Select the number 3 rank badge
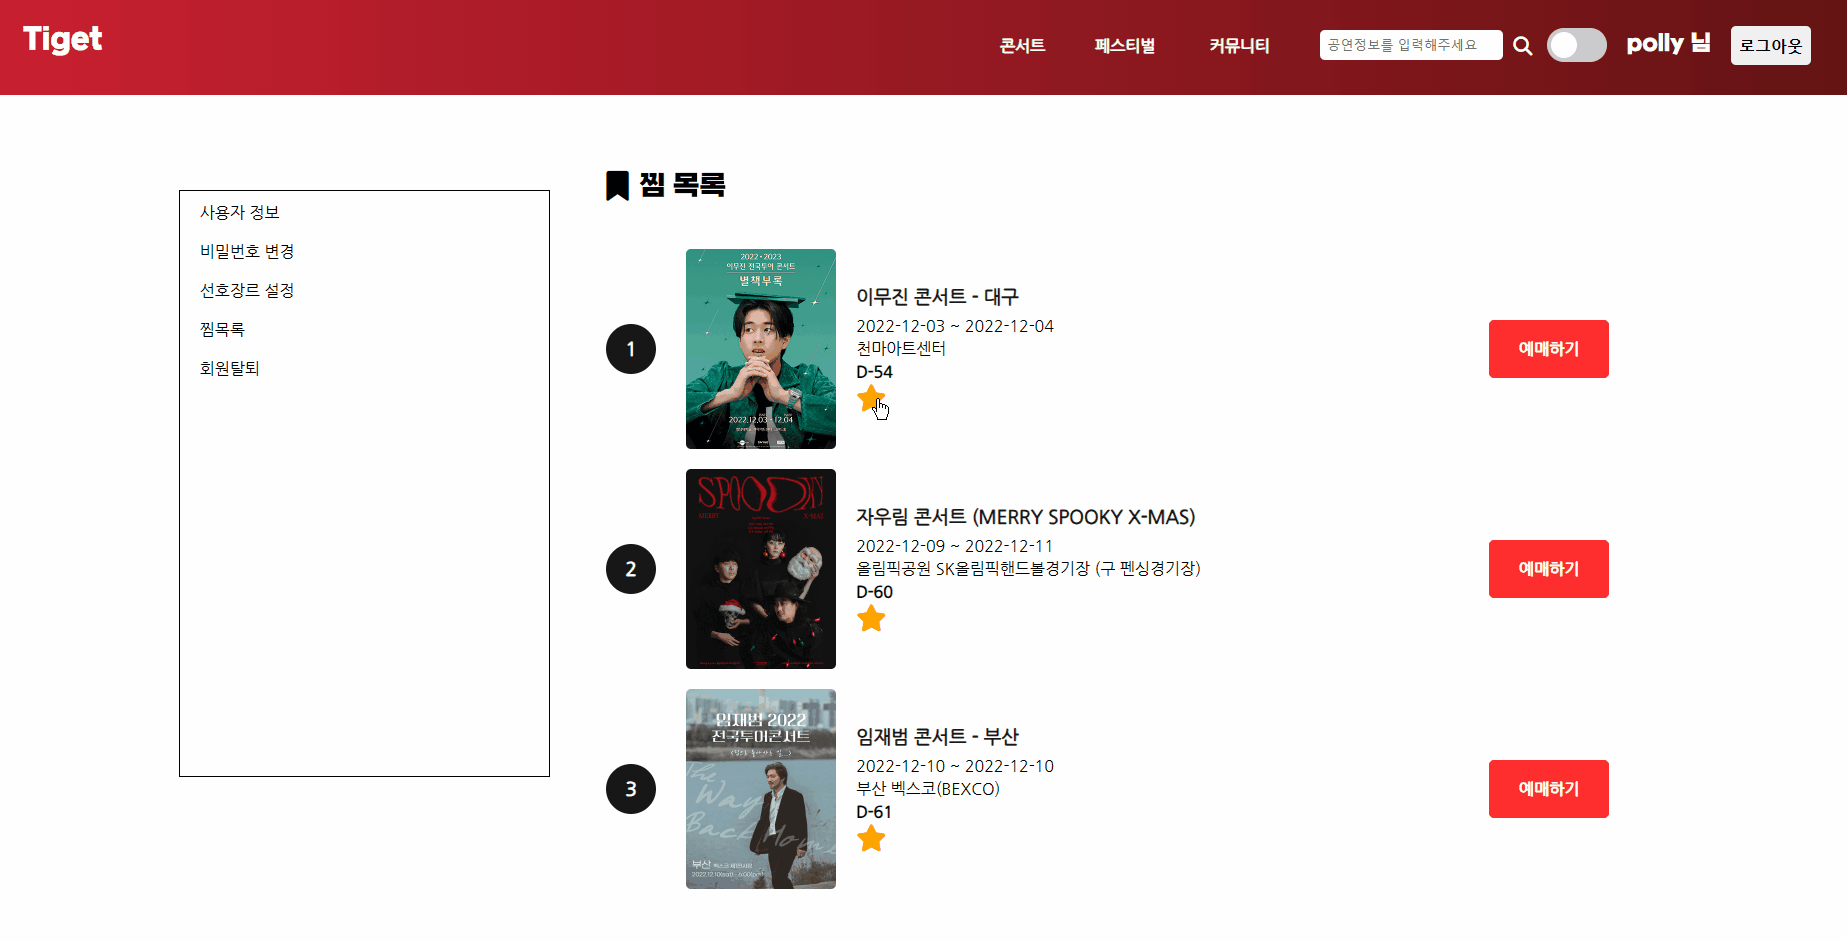This screenshot has height=942, width=1847. pyautogui.click(x=631, y=789)
